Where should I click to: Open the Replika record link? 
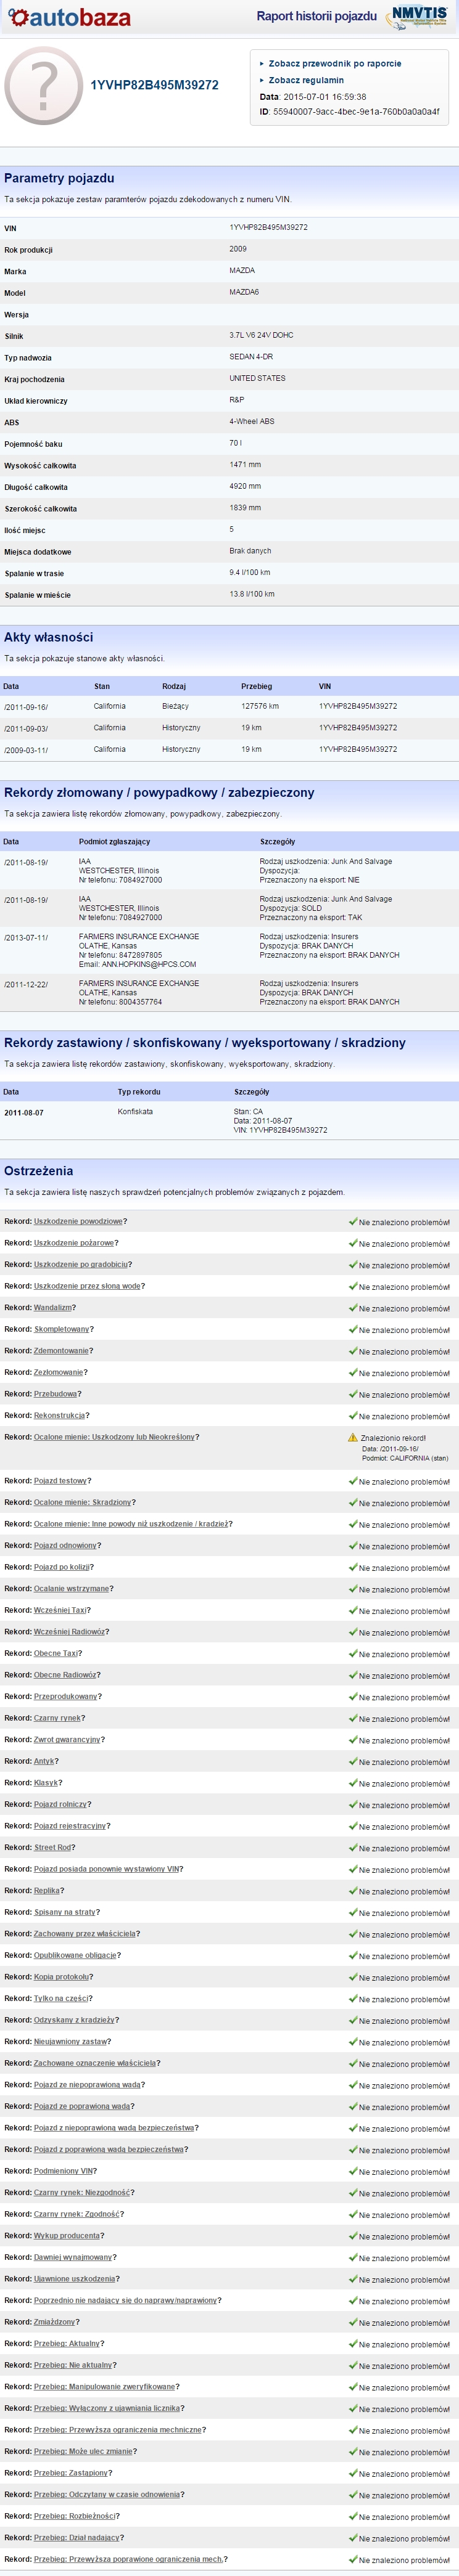(x=47, y=1891)
